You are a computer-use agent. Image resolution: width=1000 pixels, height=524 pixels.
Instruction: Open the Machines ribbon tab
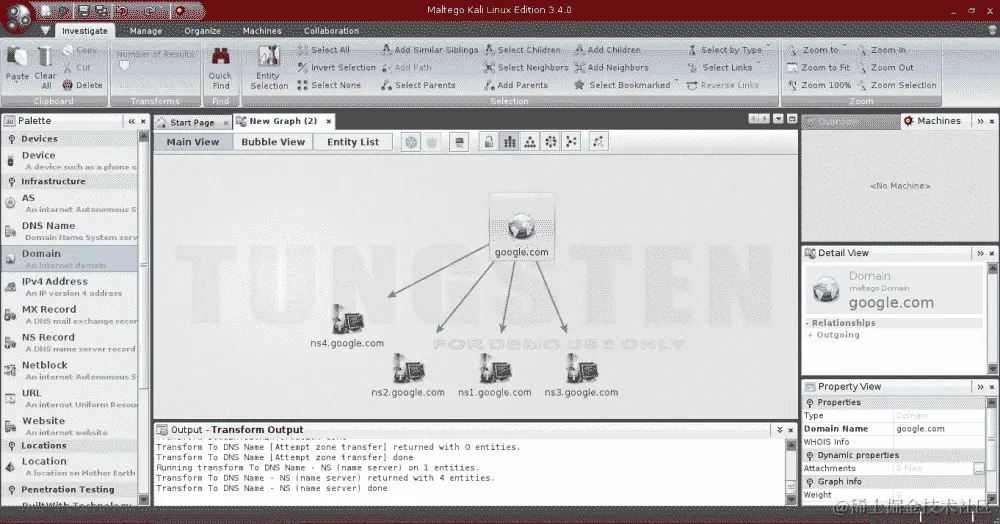click(261, 31)
